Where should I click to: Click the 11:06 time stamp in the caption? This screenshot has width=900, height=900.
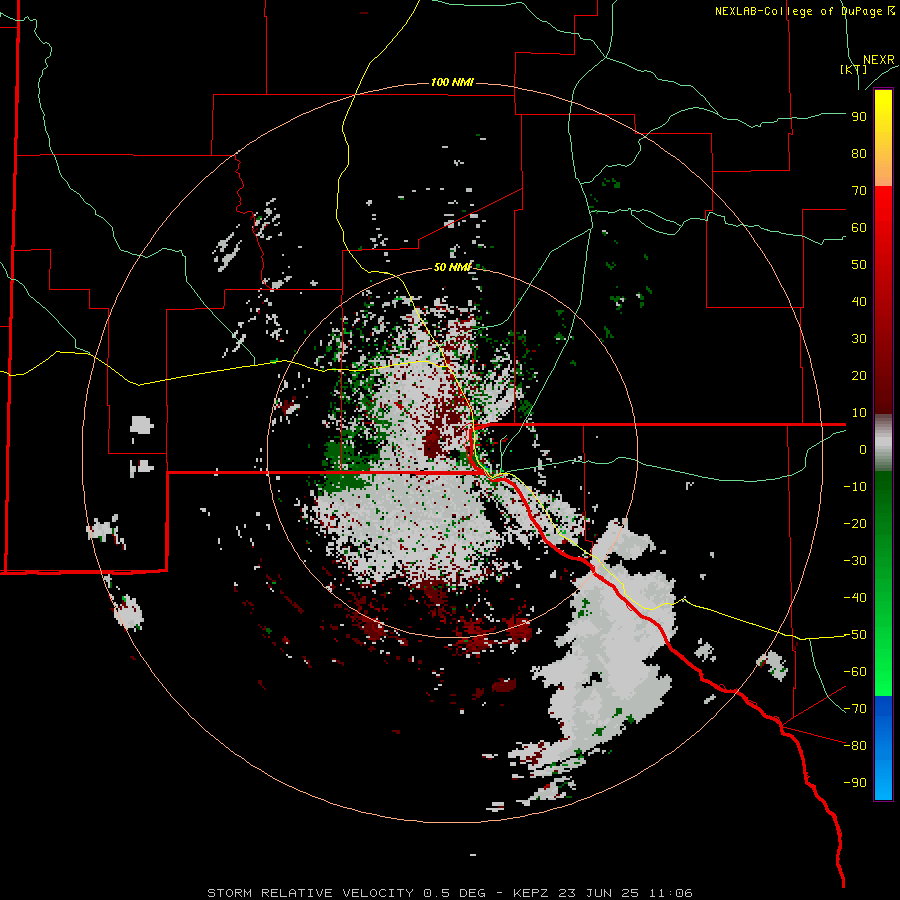pyautogui.click(x=671, y=893)
